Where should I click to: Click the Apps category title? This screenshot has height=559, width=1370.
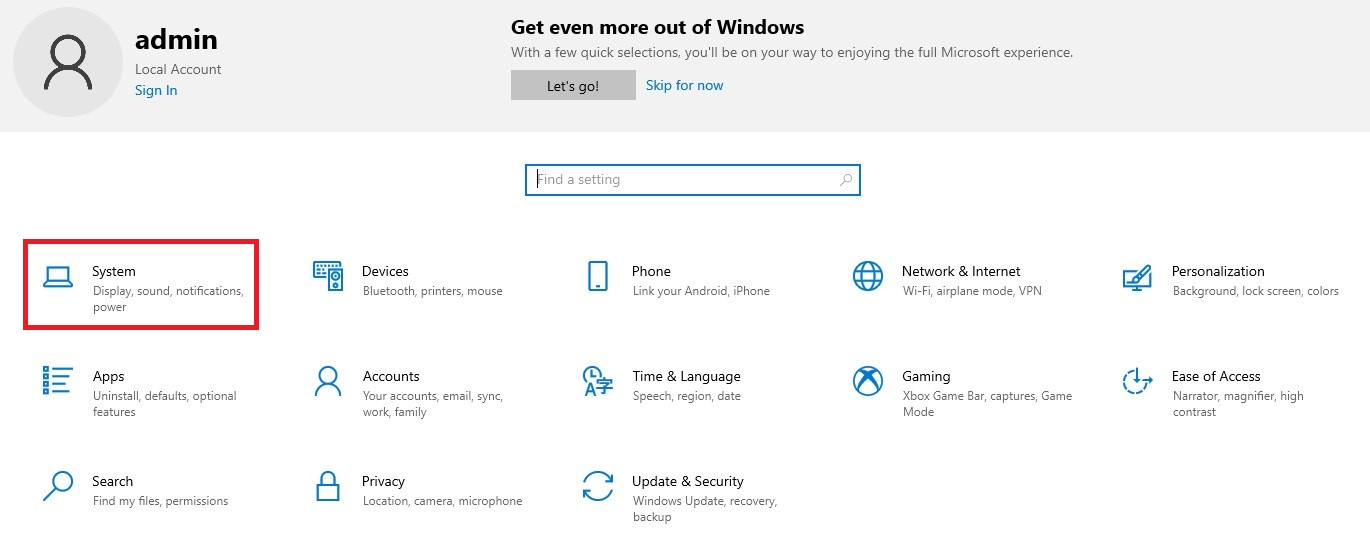pyautogui.click(x=108, y=376)
